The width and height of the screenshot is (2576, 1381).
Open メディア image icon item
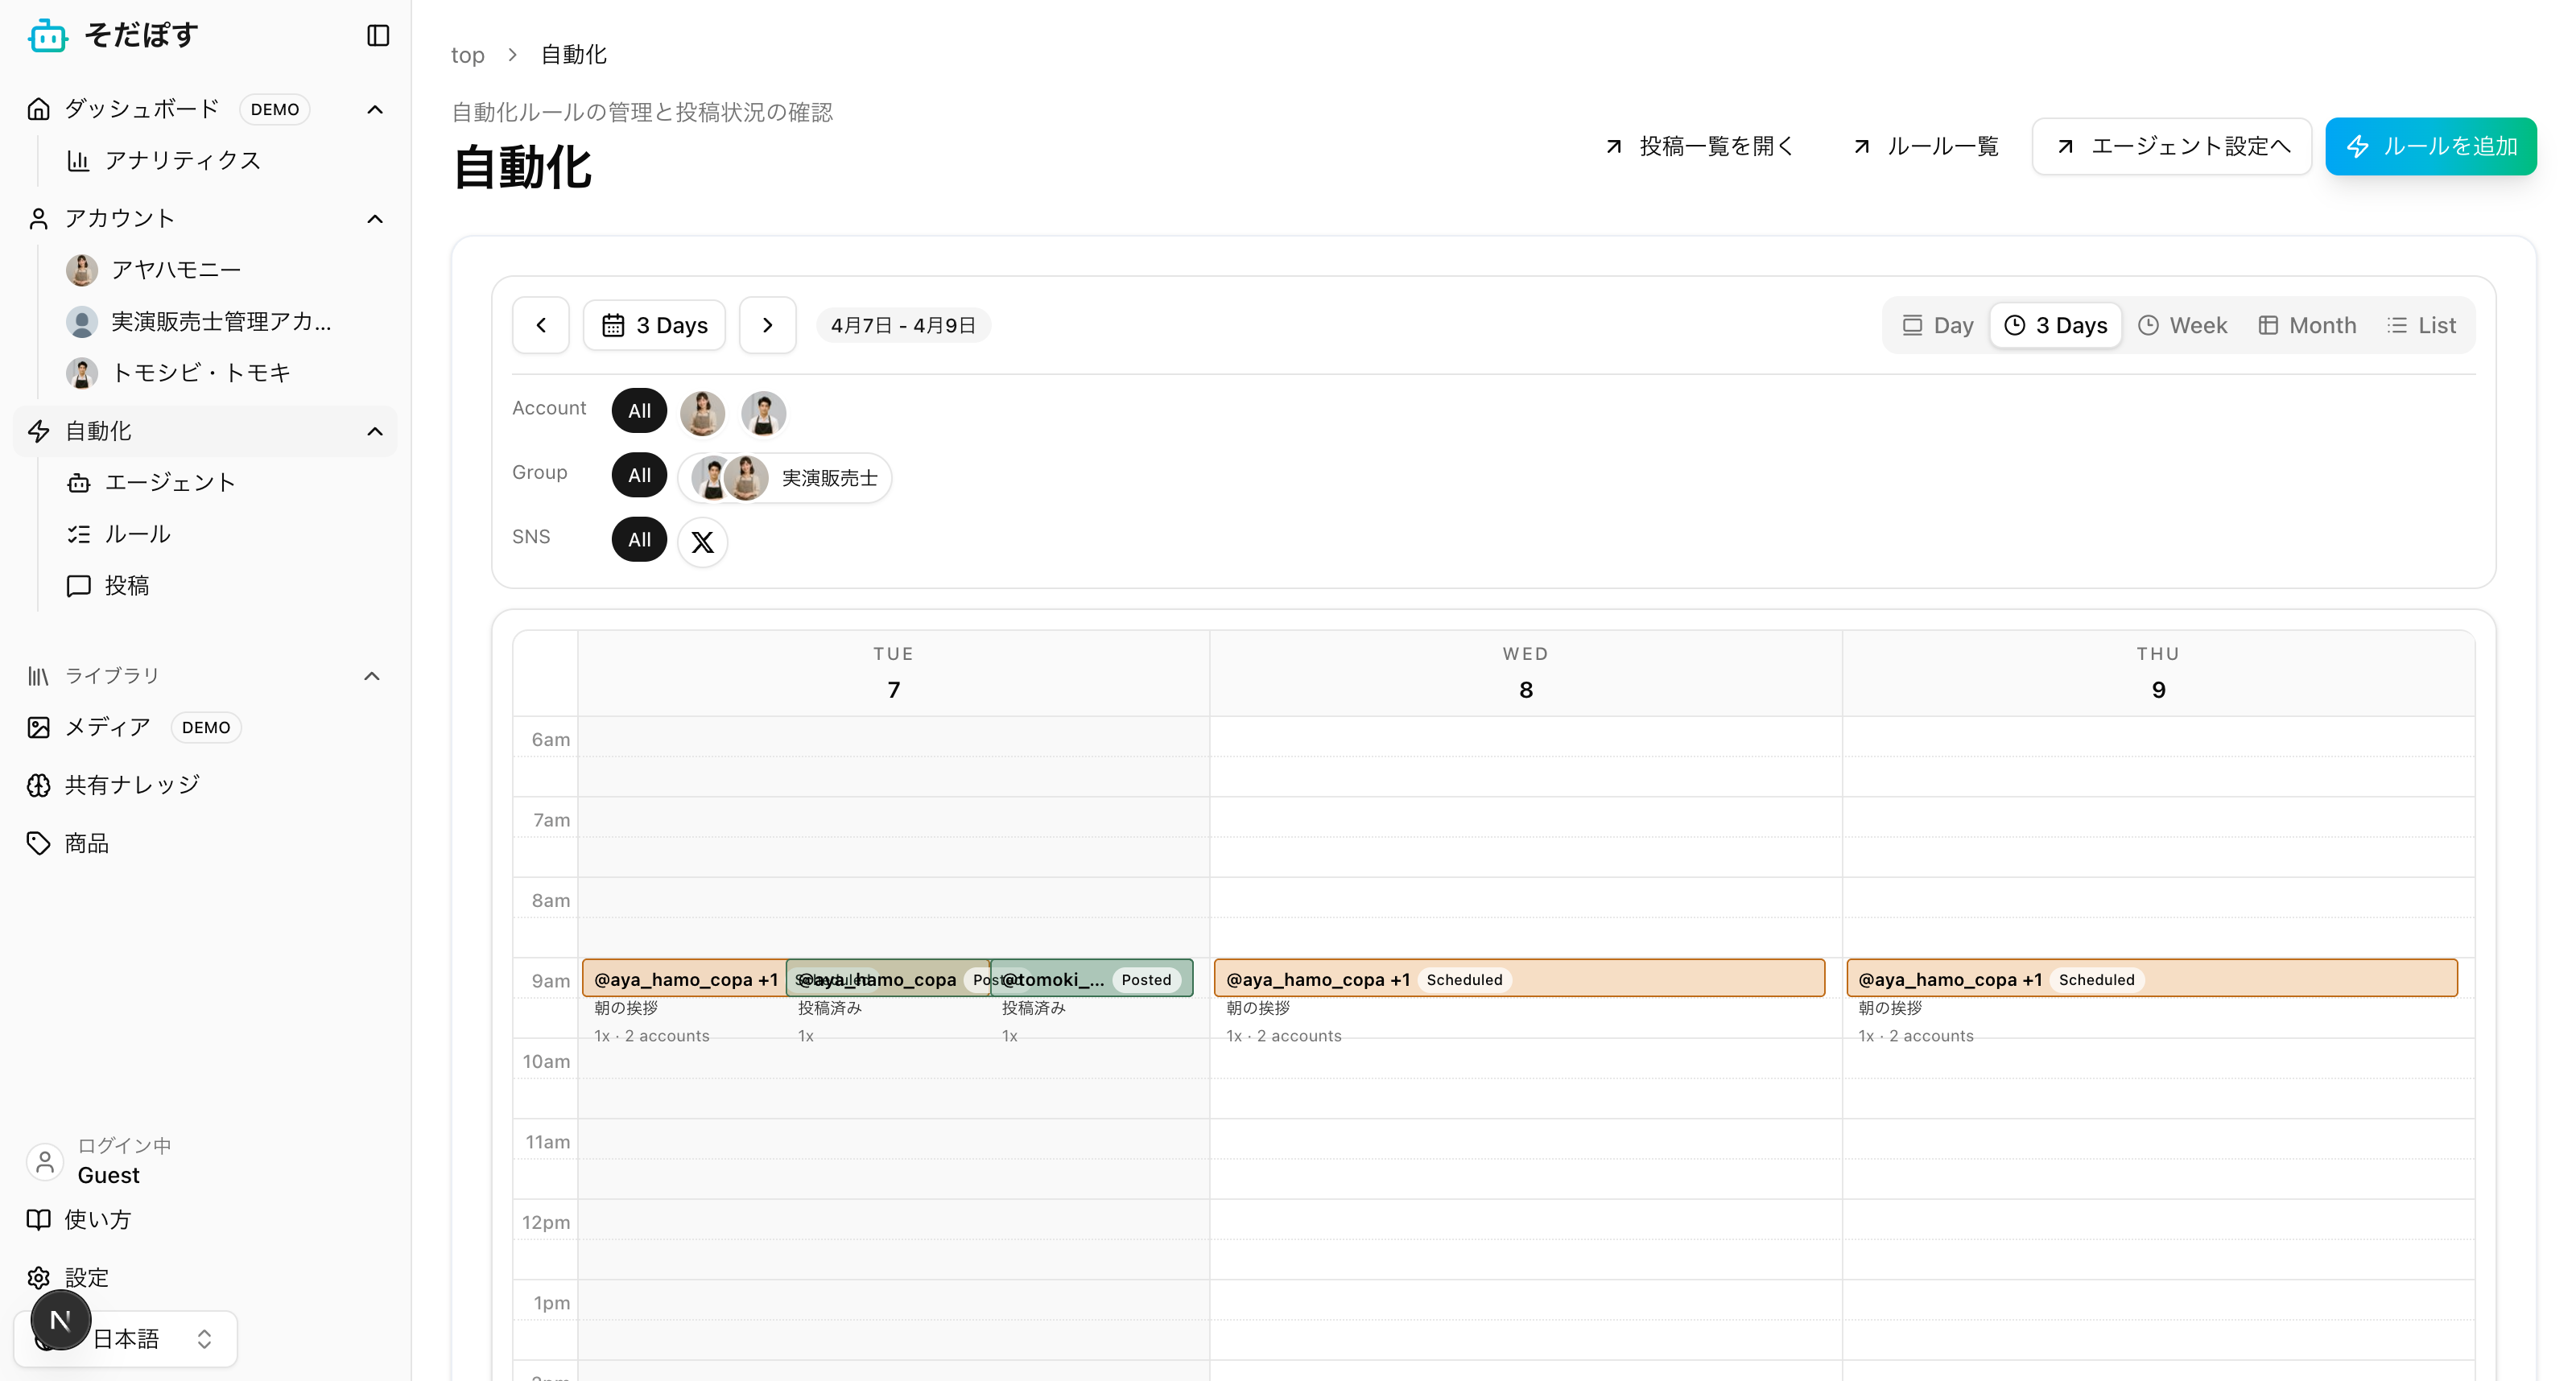[107, 727]
